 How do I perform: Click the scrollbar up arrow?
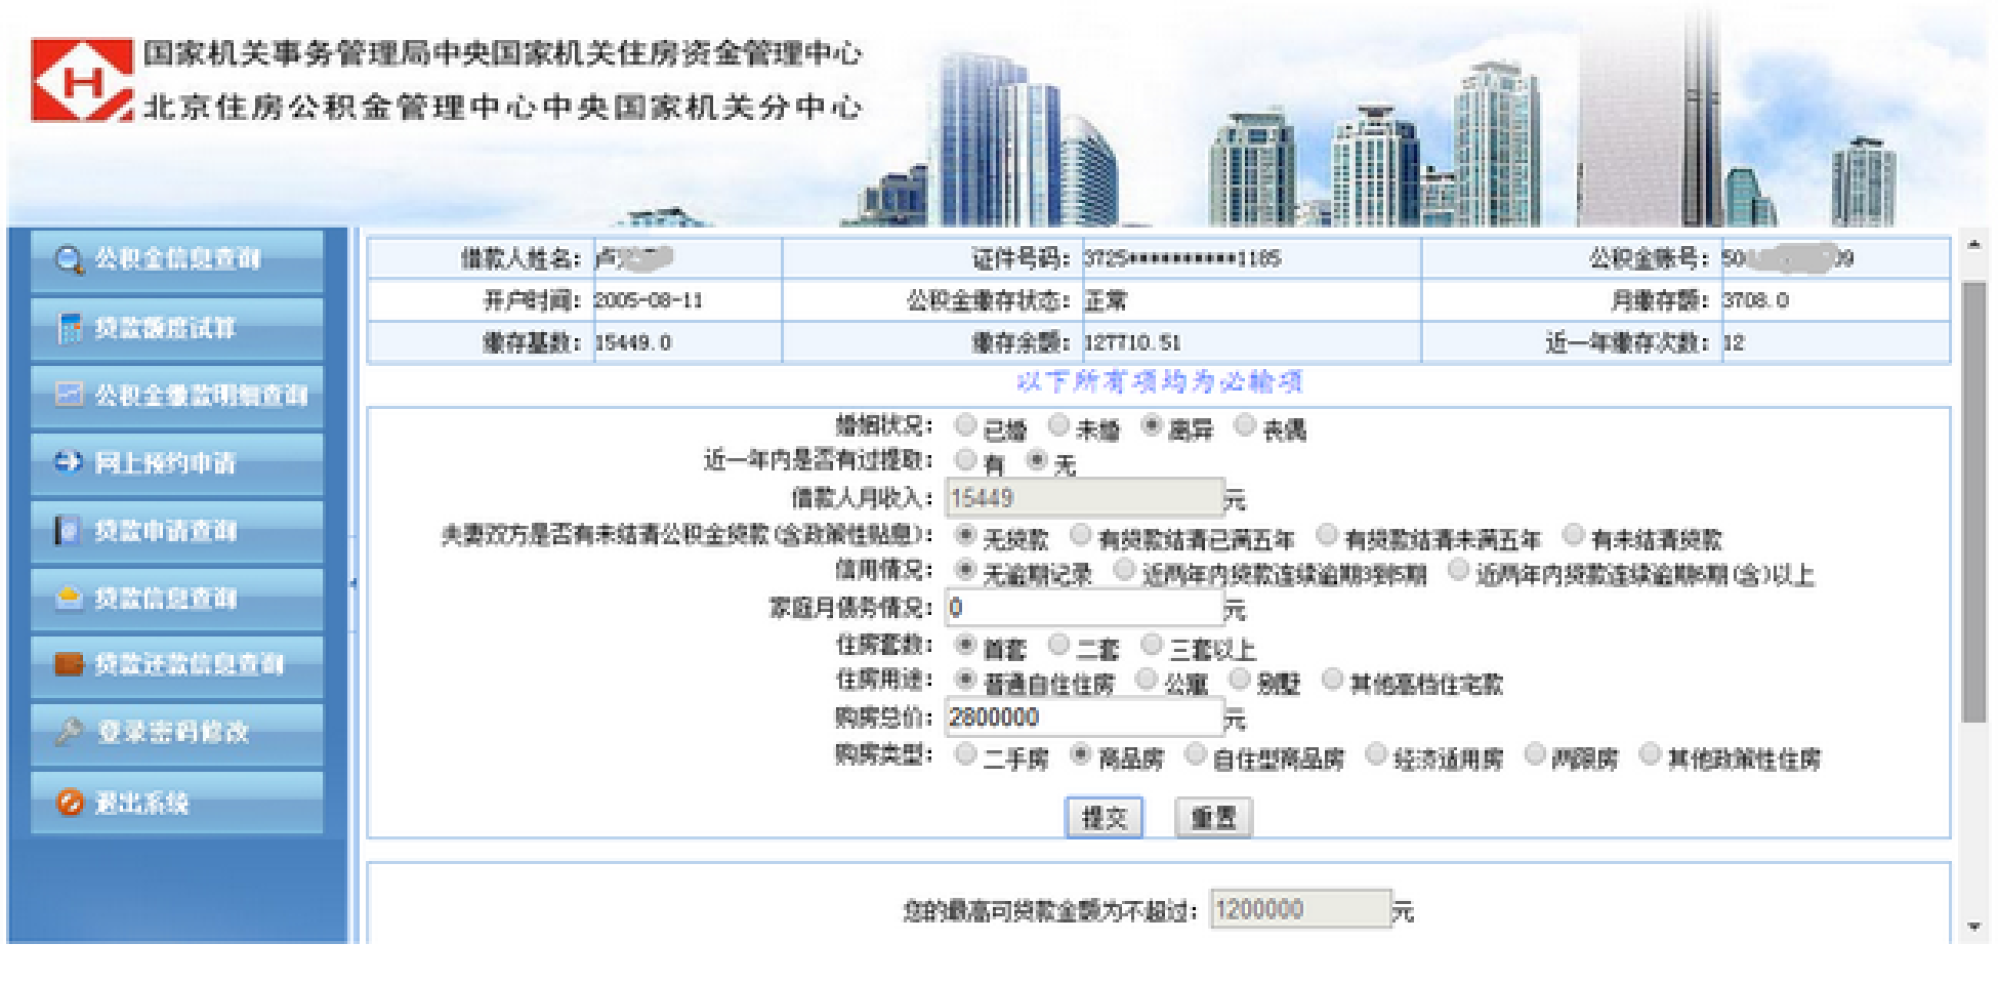[1974, 245]
